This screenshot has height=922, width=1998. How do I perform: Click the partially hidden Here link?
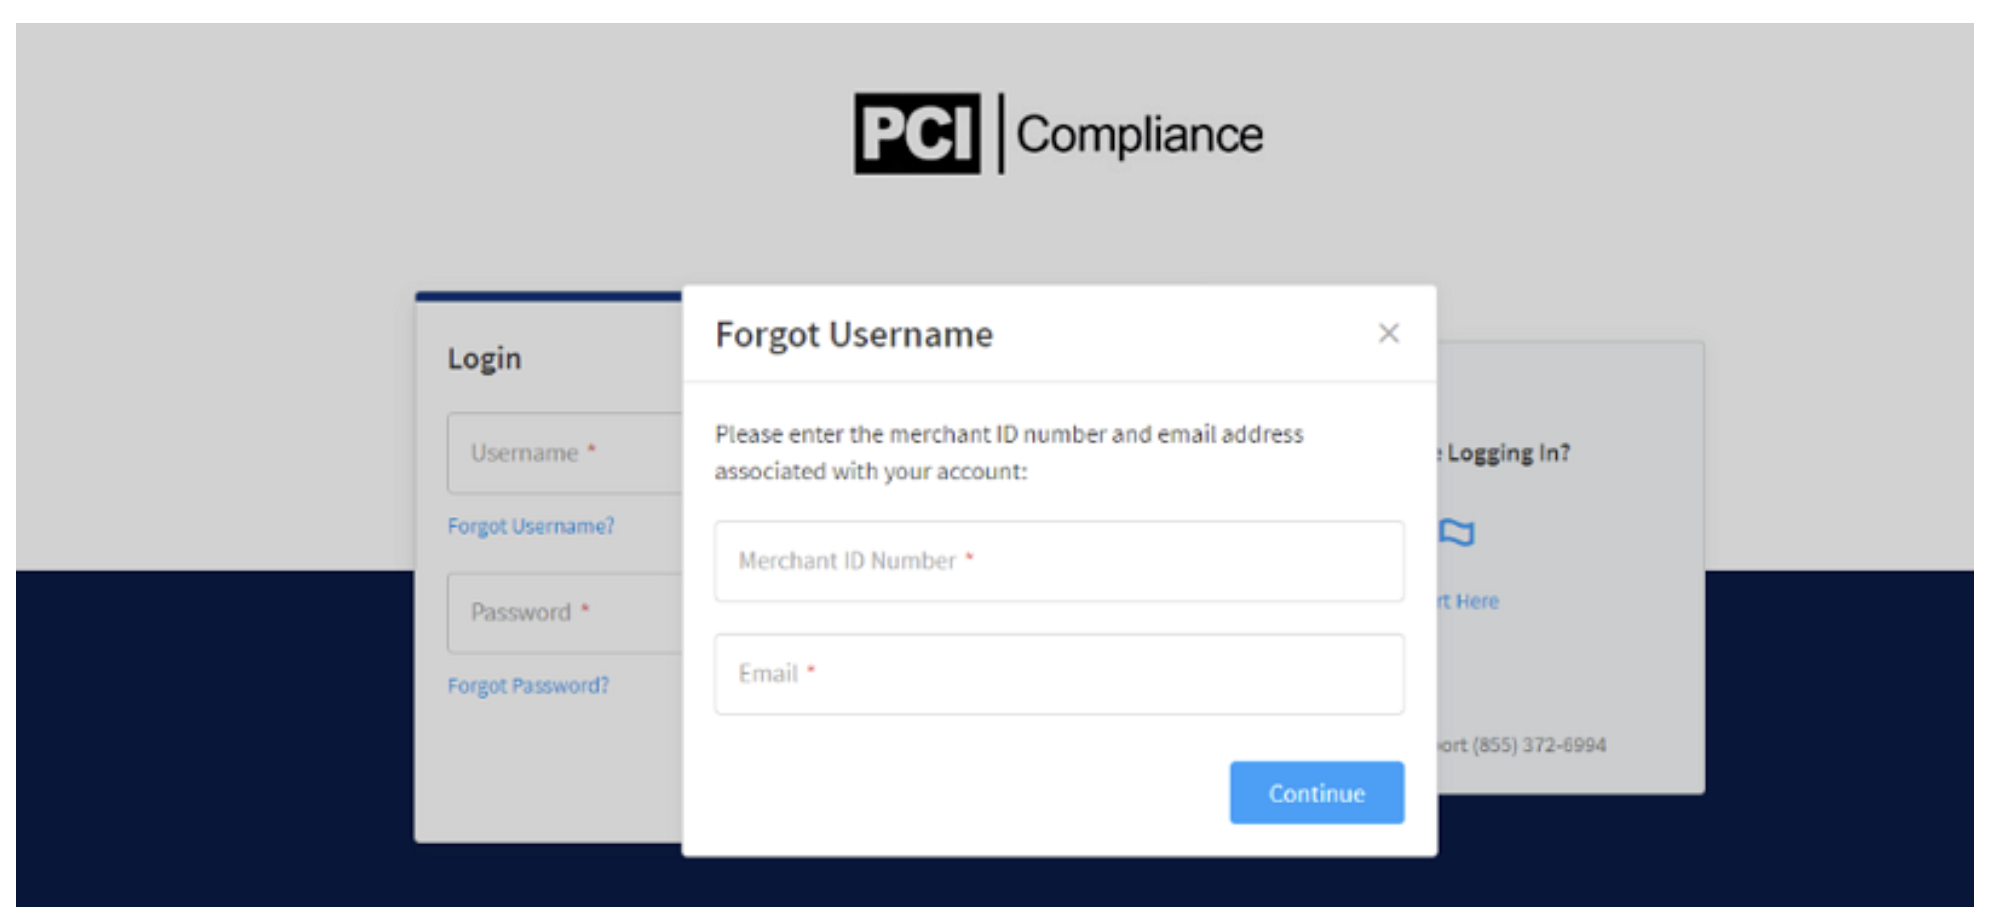click(1473, 601)
